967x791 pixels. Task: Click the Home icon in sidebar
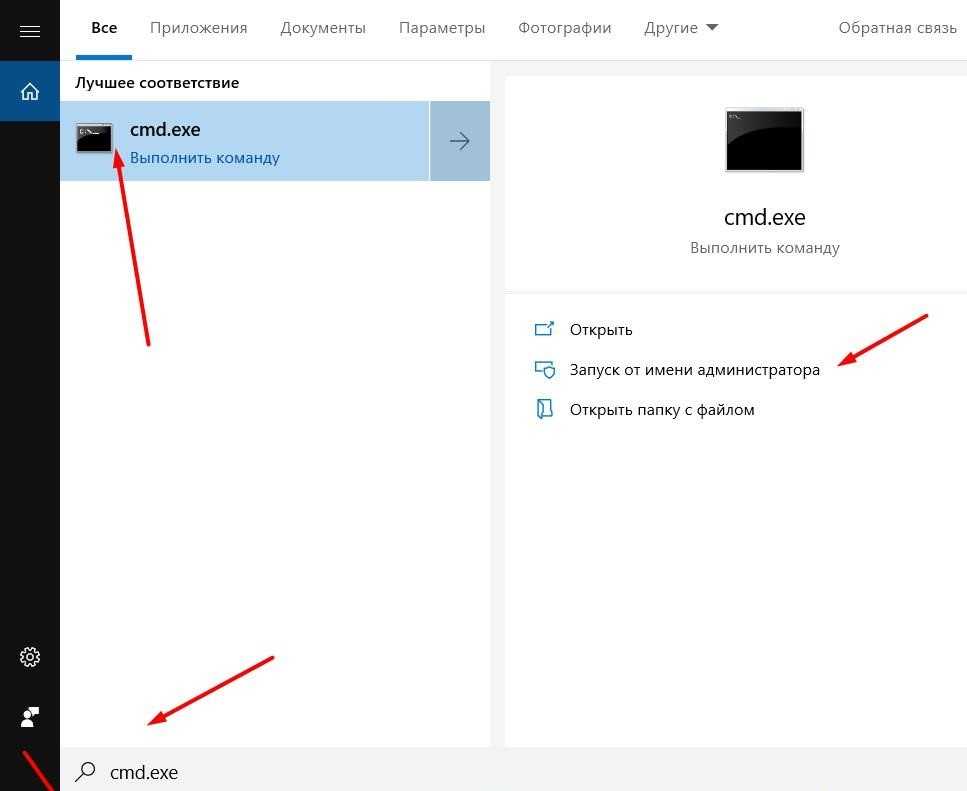pyautogui.click(x=30, y=91)
